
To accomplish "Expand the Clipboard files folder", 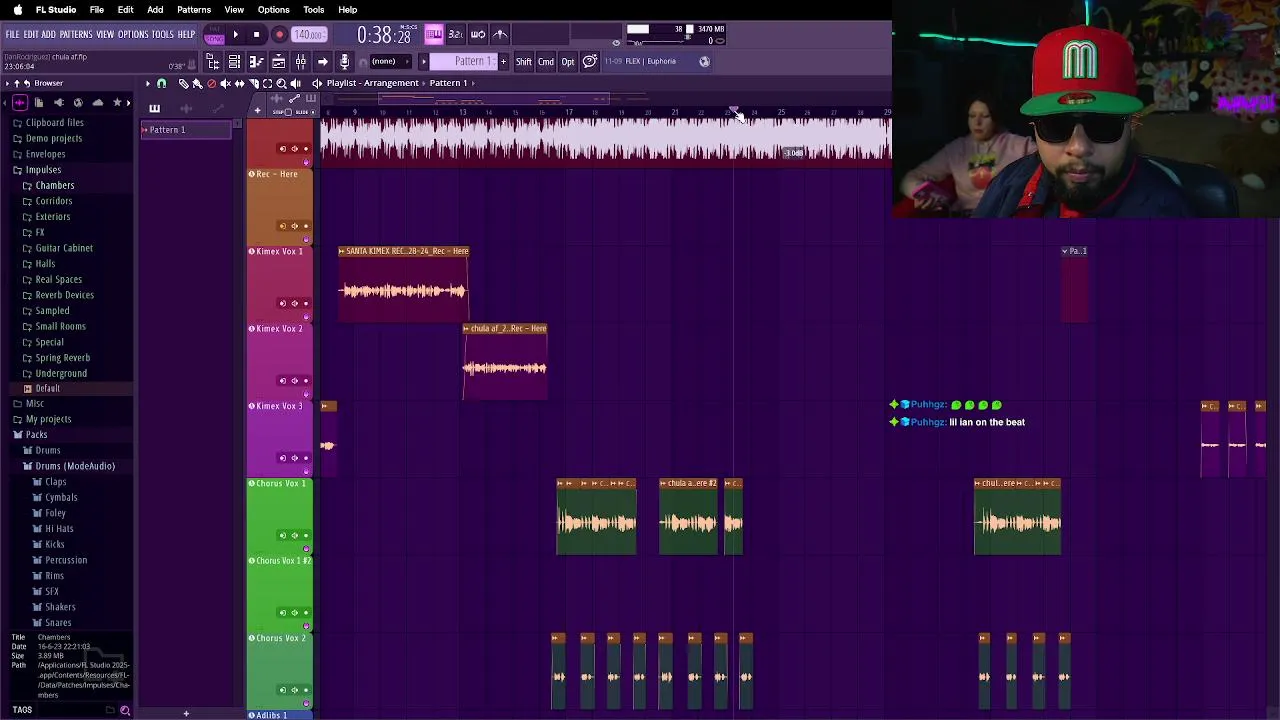I will pyautogui.click(x=54, y=122).
